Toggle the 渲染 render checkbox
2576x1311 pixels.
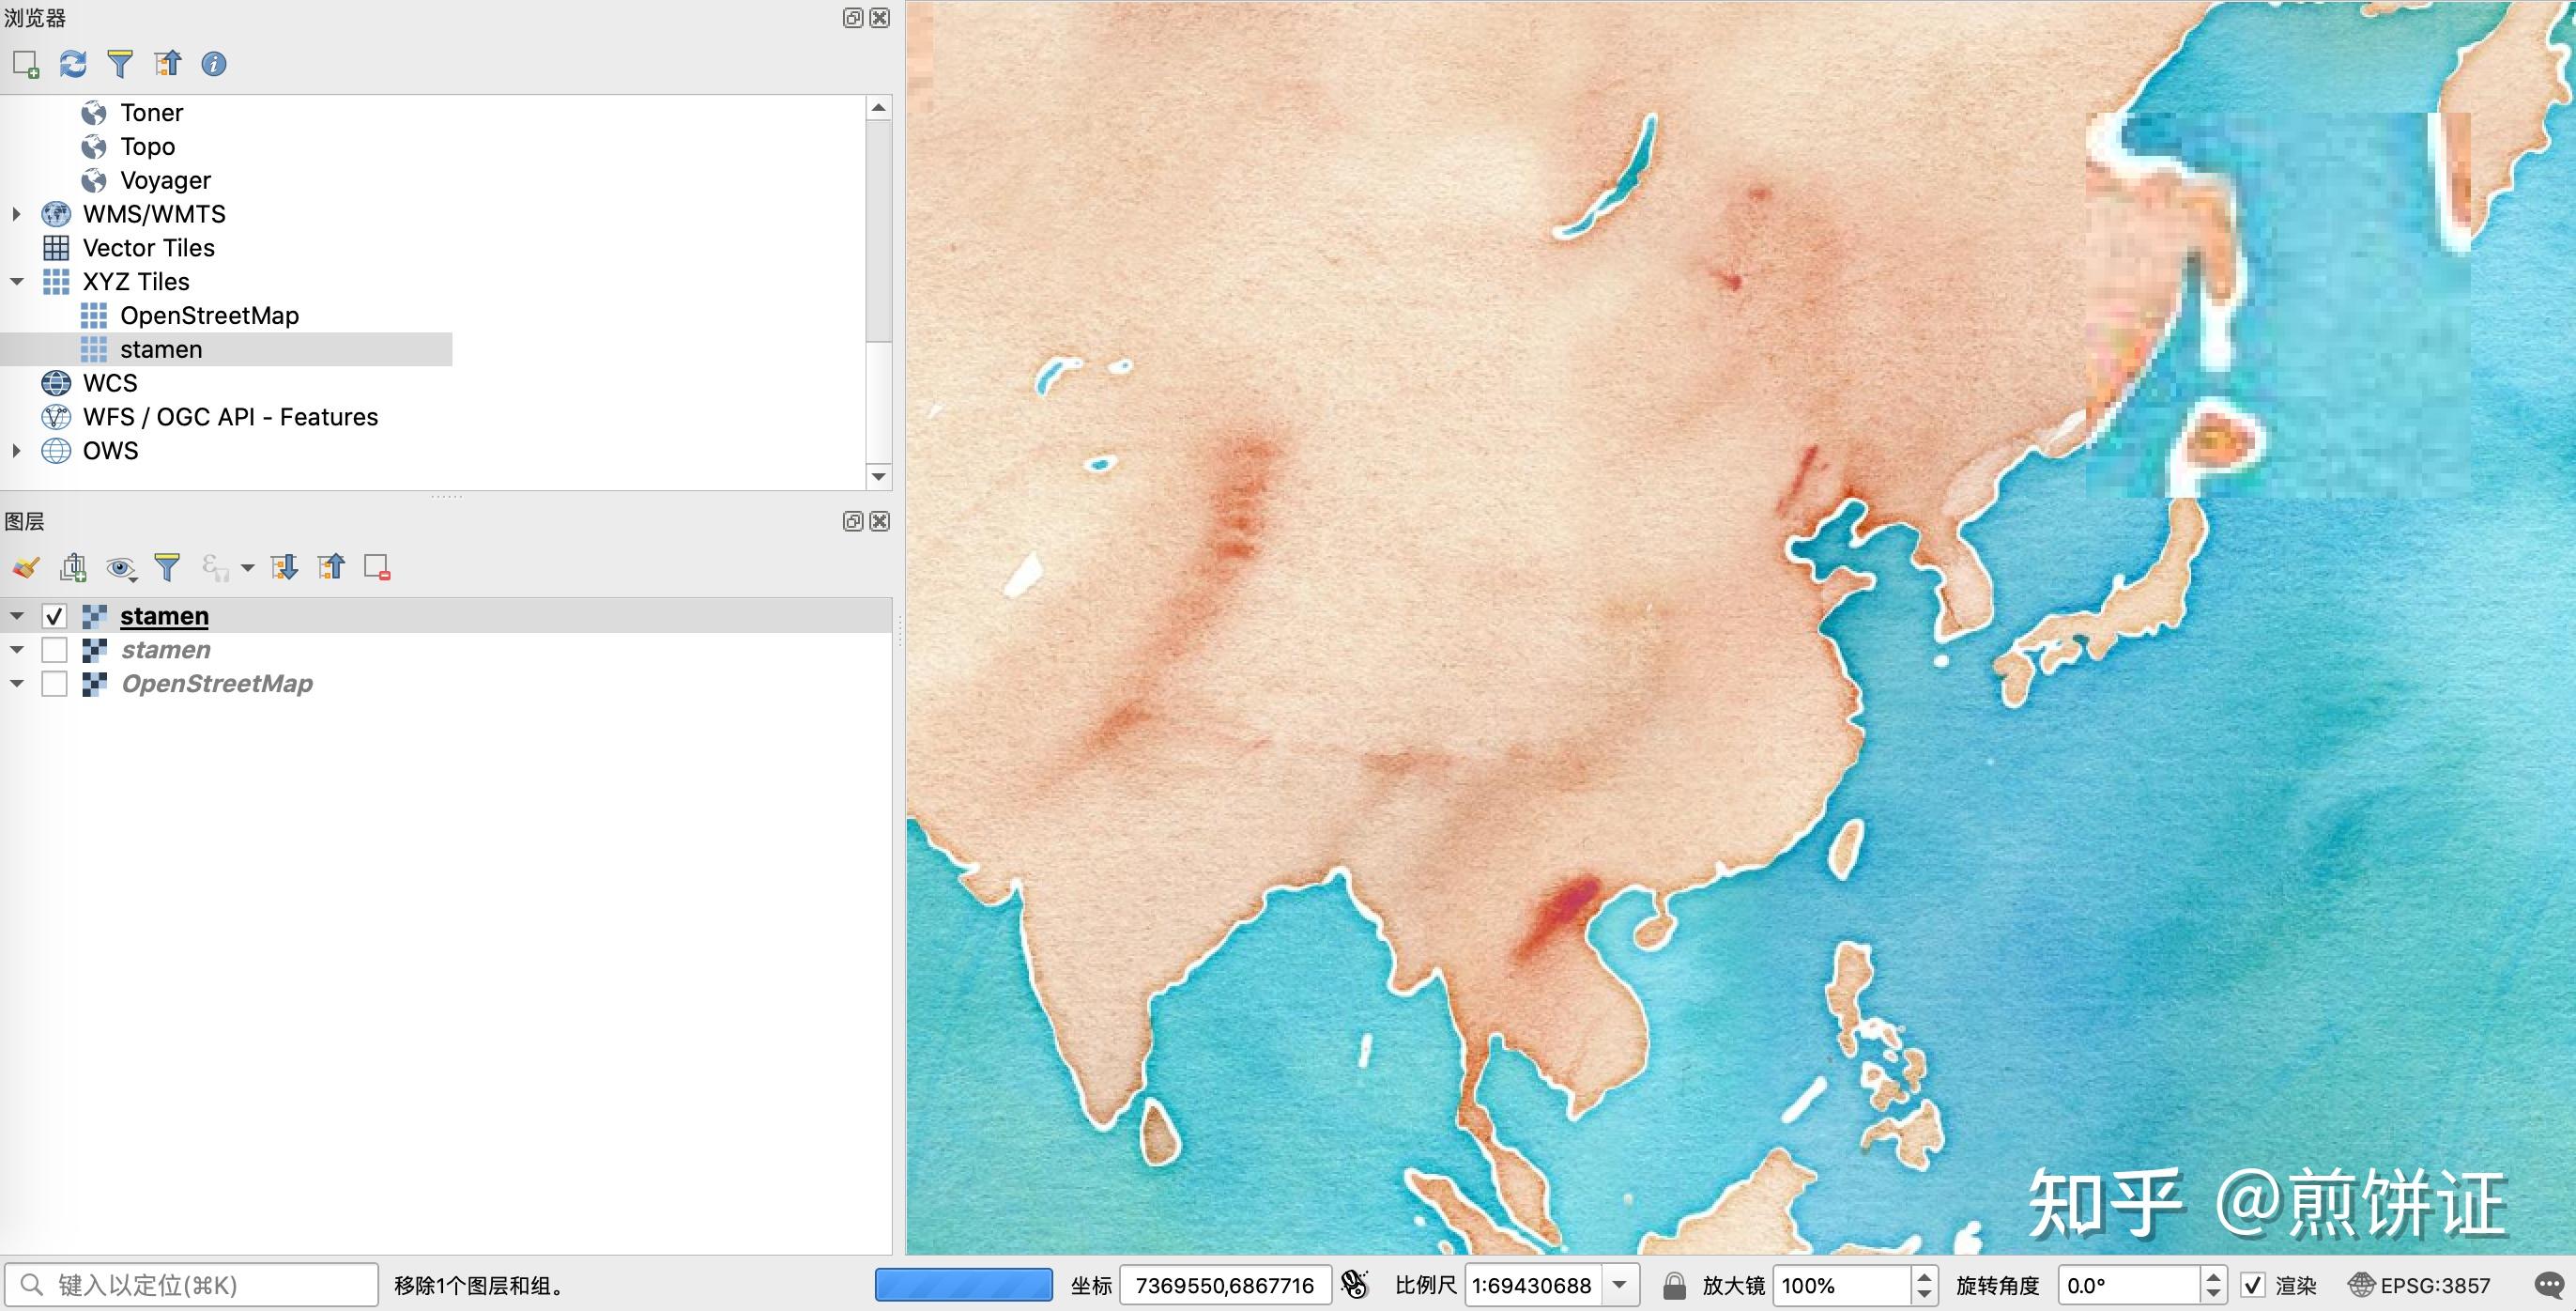click(x=2253, y=1285)
